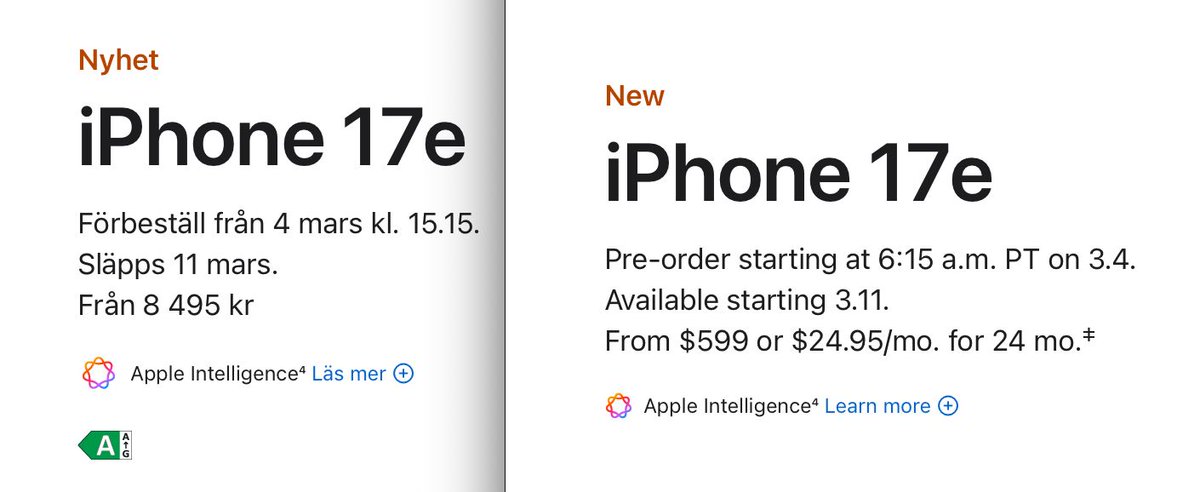The image size is (1200, 492).
Task: Click the Pre-order starting at 6:15 a.m. line
Action: coord(870,259)
